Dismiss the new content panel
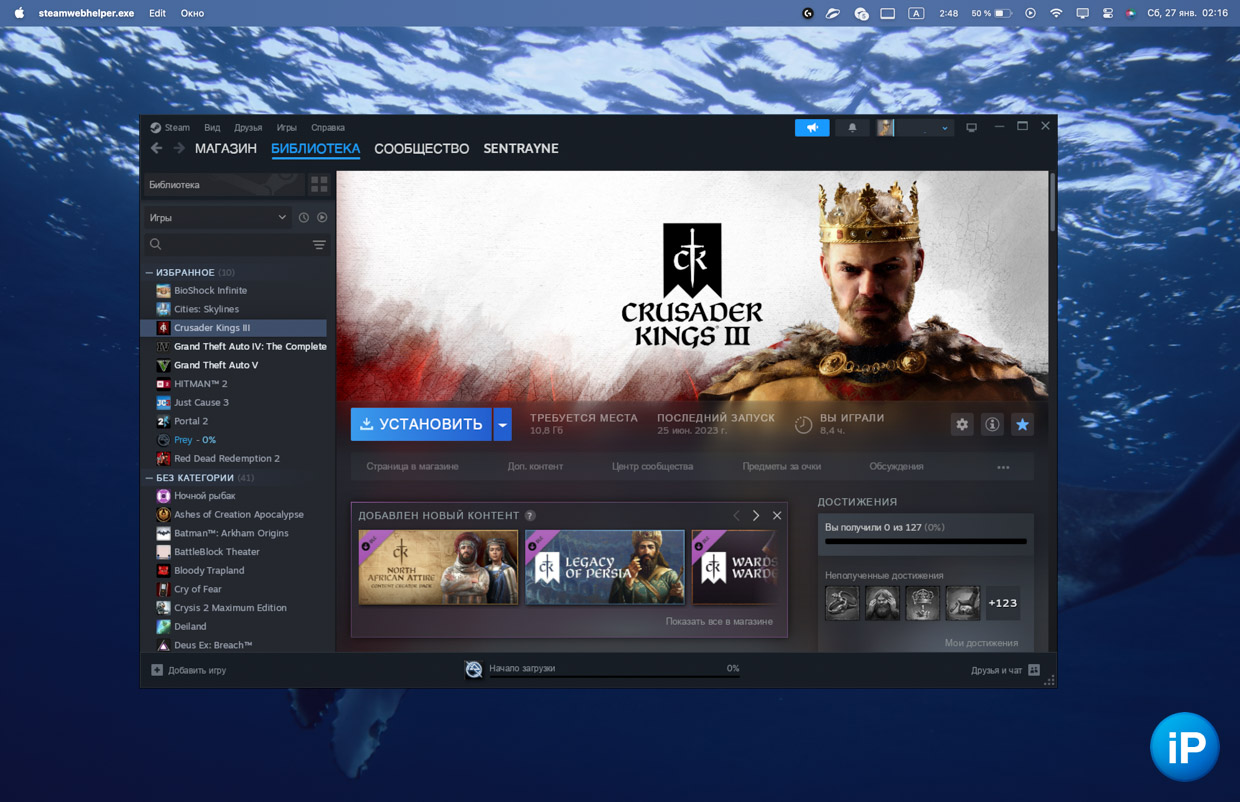1240x802 pixels. [x=777, y=516]
